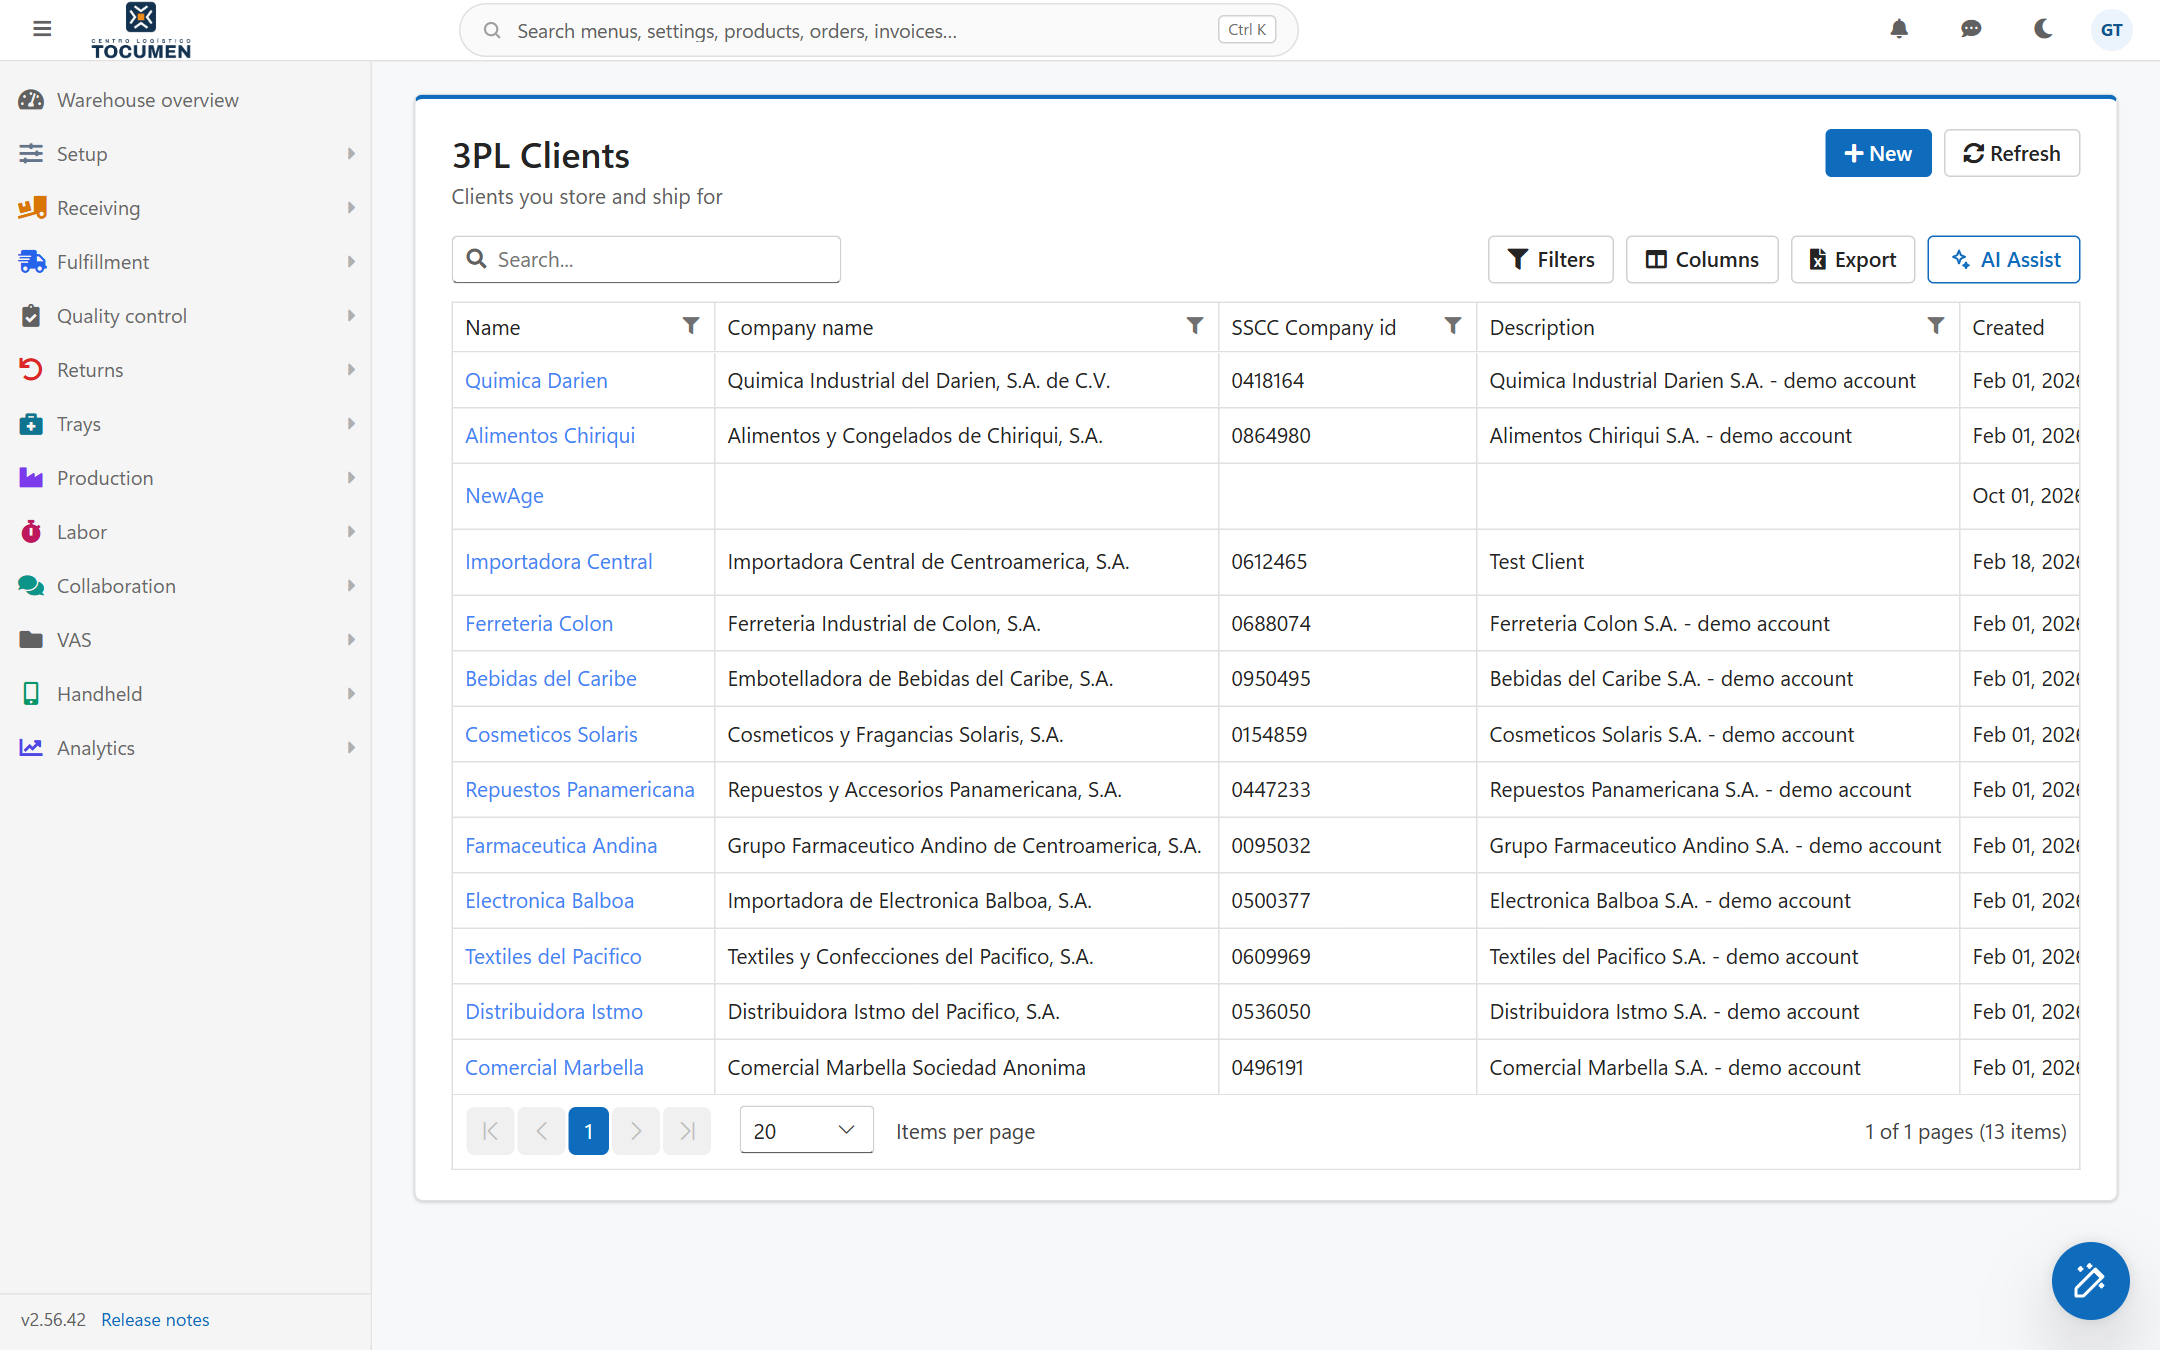Click the notifications bell icon
Viewport: 2160px width, 1350px height.
[1899, 29]
